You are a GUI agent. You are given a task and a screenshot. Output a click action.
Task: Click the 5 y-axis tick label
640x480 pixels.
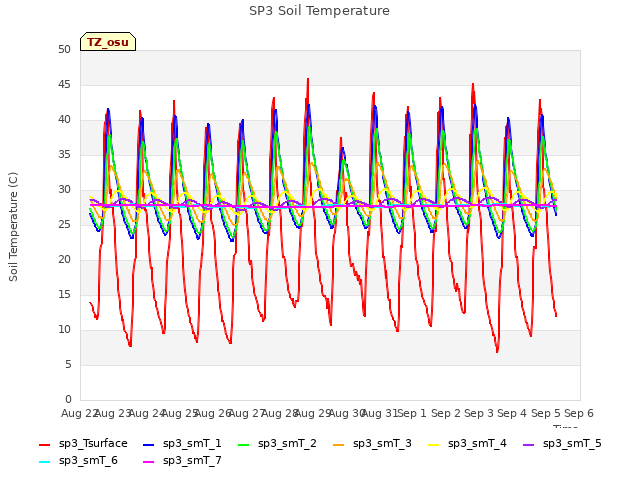[x=68, y=364]
